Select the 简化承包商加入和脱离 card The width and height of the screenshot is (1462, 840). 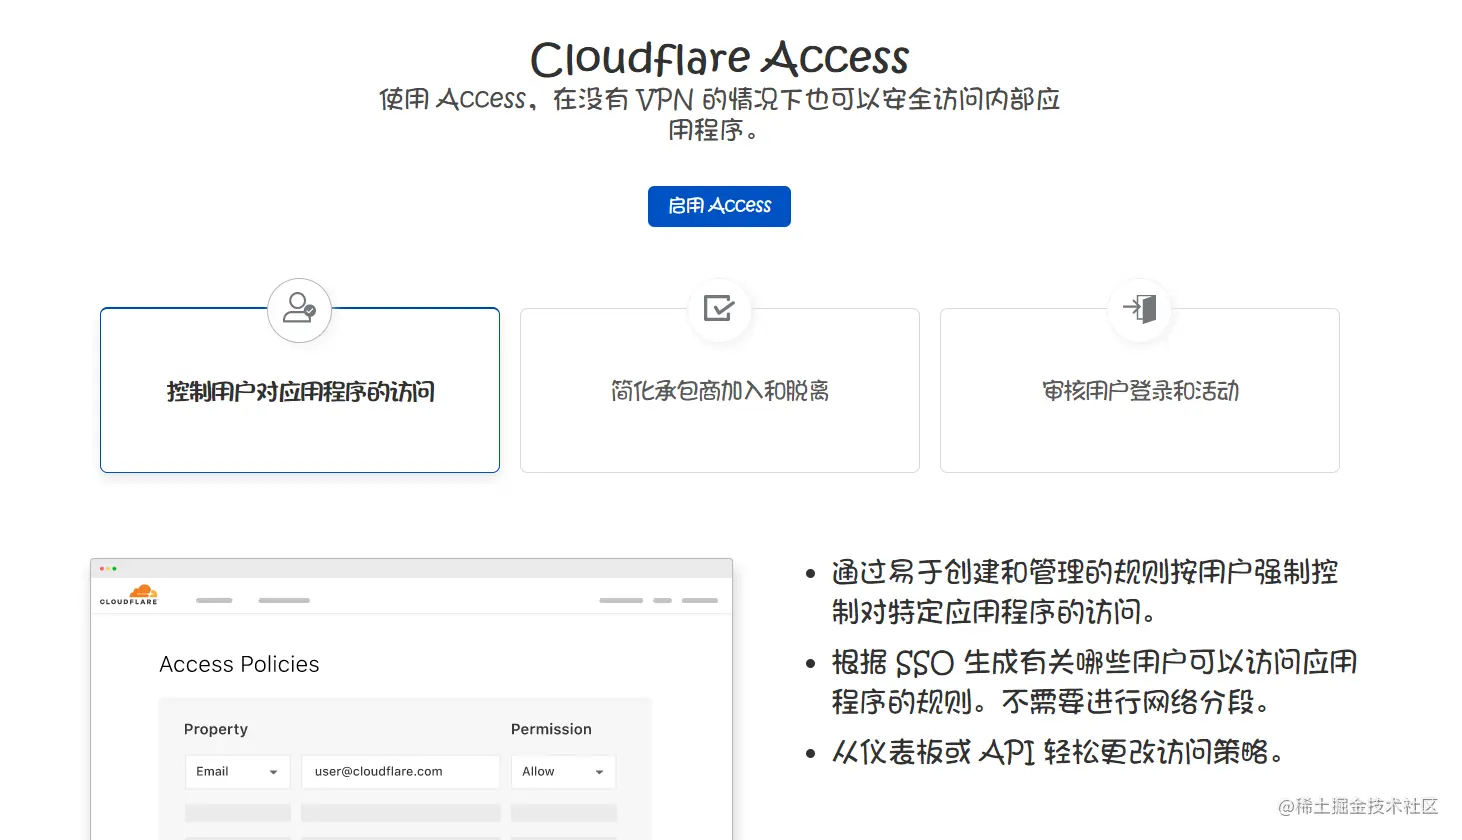point(720,390)
